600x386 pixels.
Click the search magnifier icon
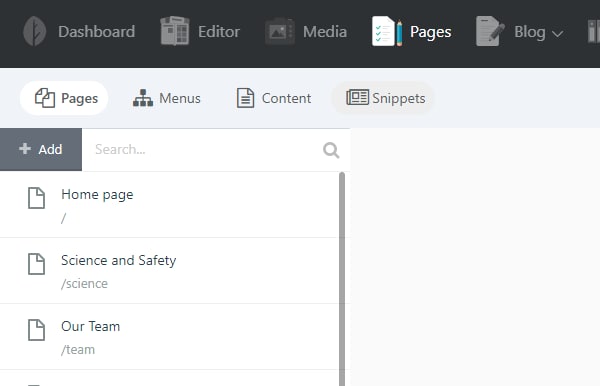pyautogui.click(x=331, y=150)
